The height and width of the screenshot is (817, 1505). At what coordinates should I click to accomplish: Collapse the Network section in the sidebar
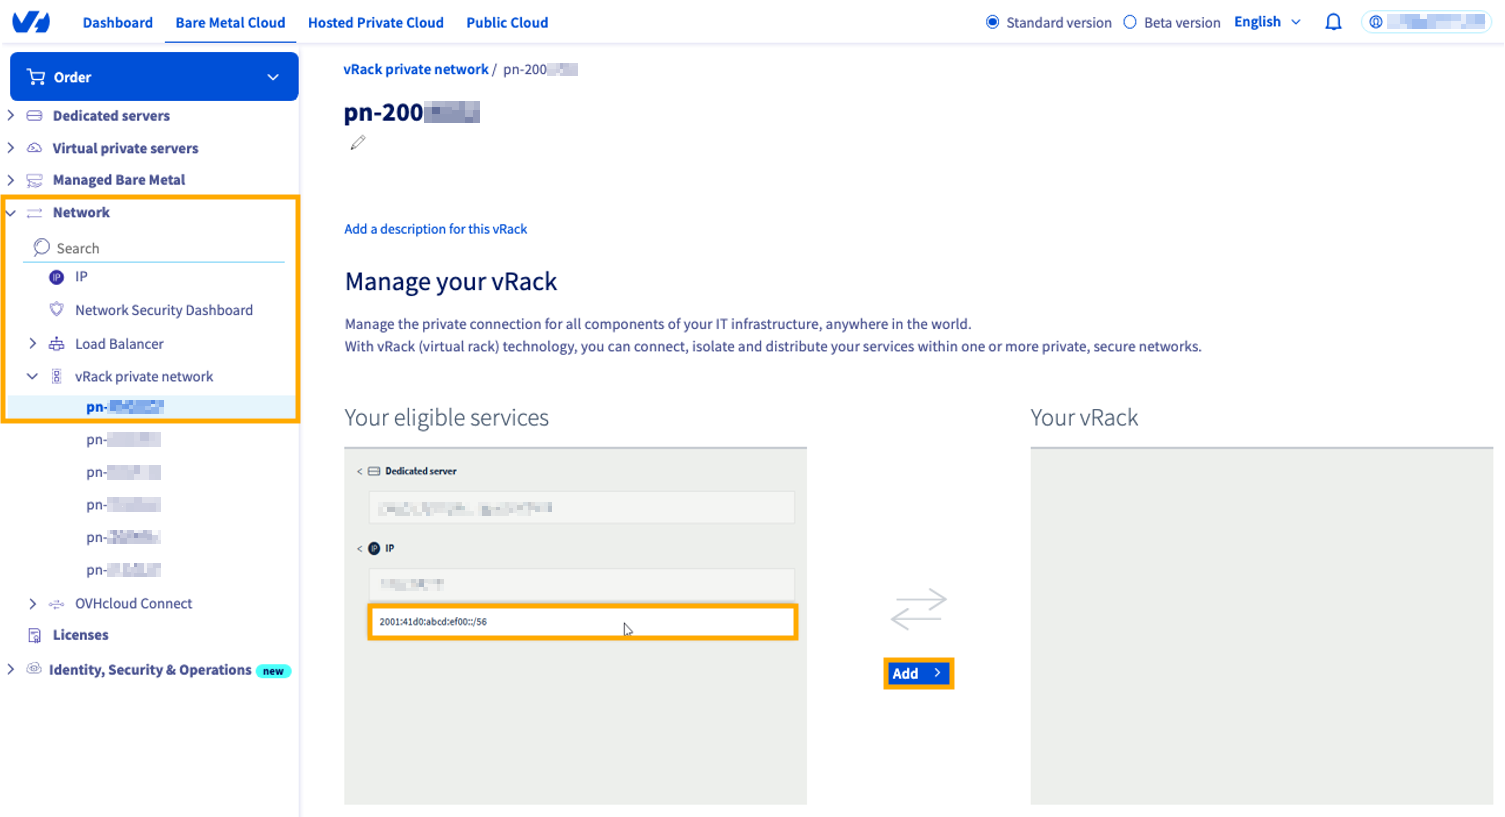(11, 212)
